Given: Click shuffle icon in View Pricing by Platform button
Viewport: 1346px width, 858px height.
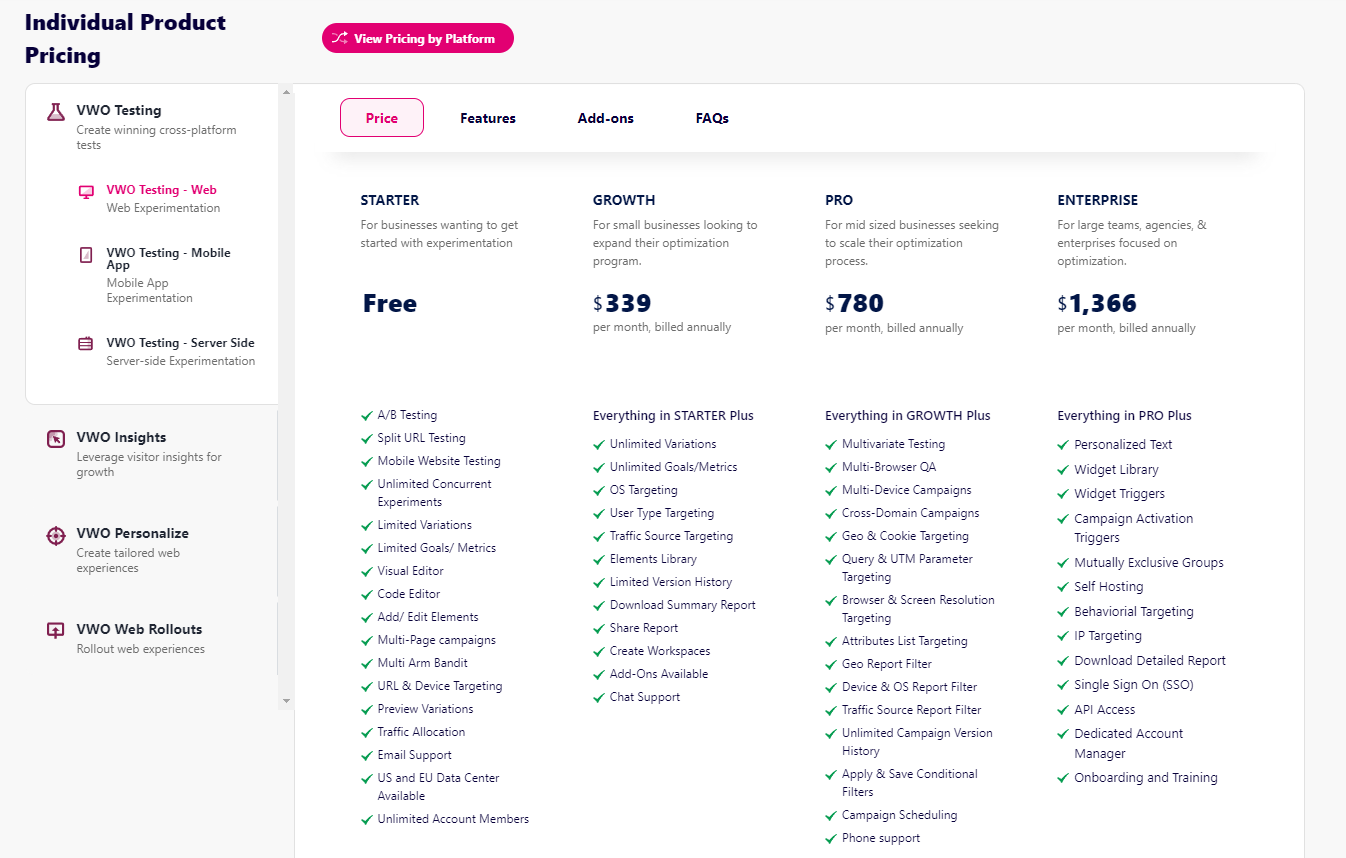Looking at the screenshot, I should coord(340,38).
